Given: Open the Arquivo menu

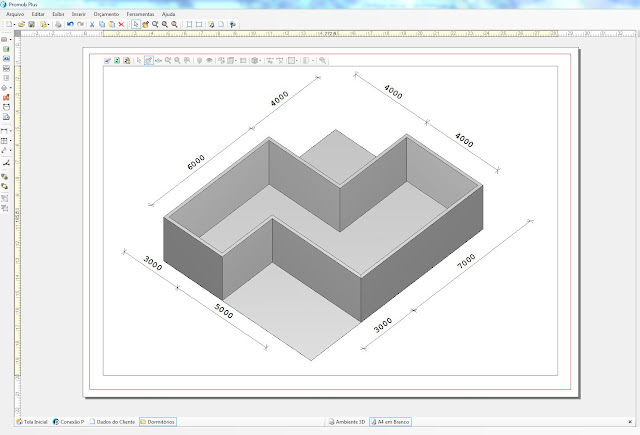Looking at the screenshot, I should pos(15,14).
